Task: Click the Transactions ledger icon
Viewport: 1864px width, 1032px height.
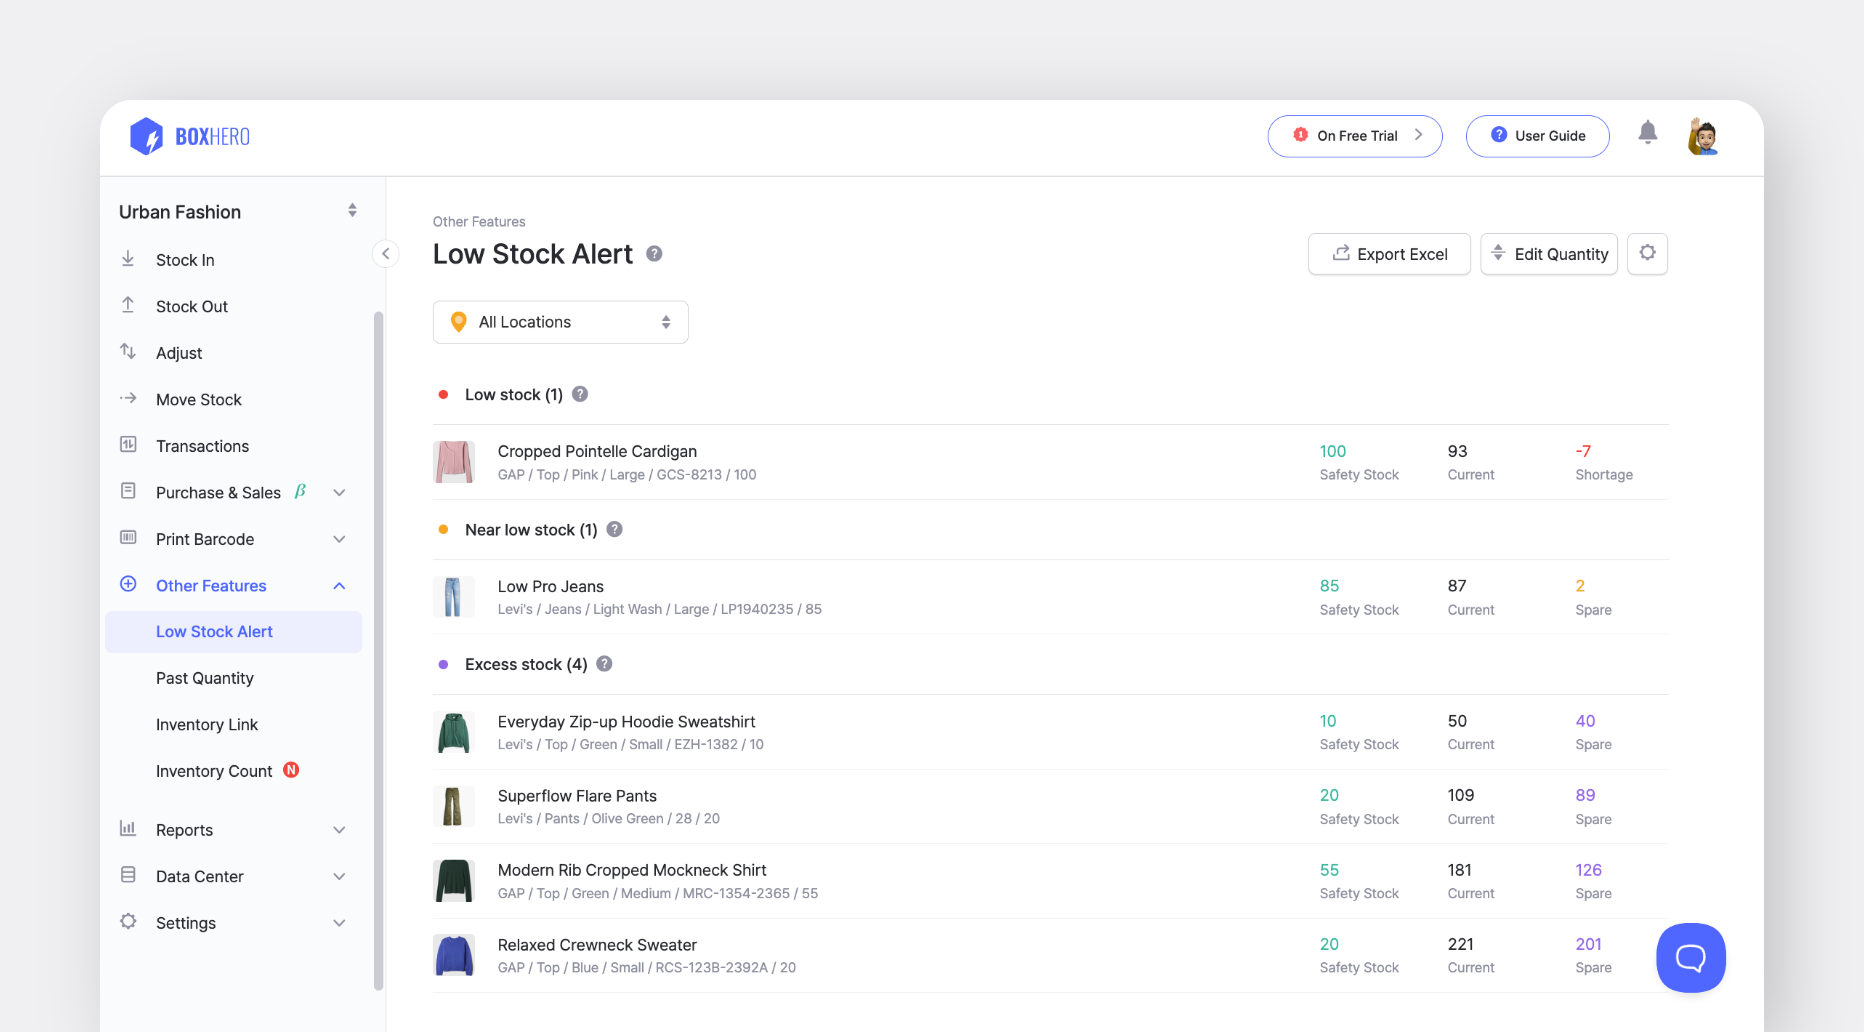Action: 128,446
